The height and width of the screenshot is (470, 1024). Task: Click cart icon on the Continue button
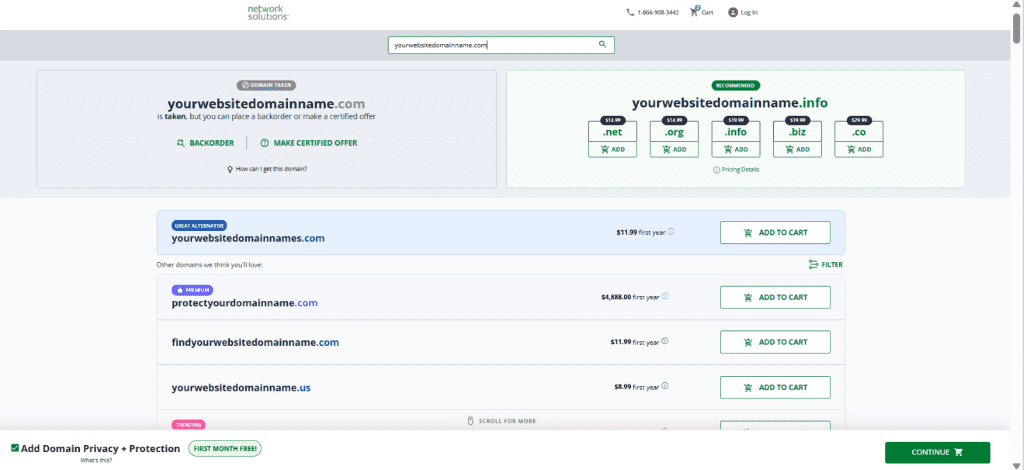(958, 452)
